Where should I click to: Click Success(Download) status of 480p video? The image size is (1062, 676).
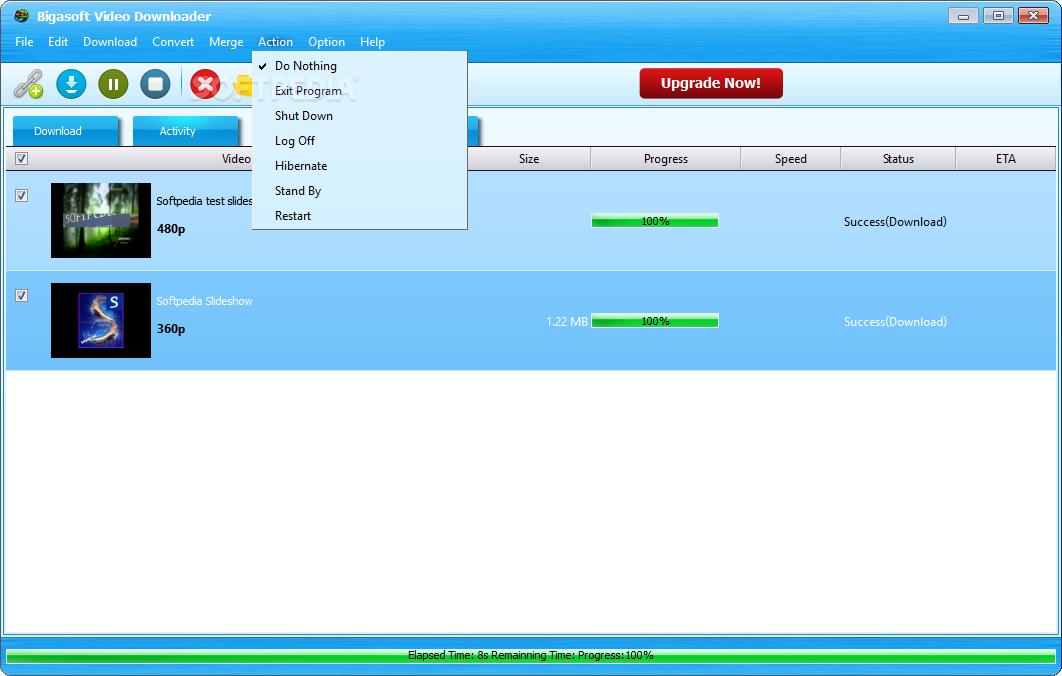(895, 221)
